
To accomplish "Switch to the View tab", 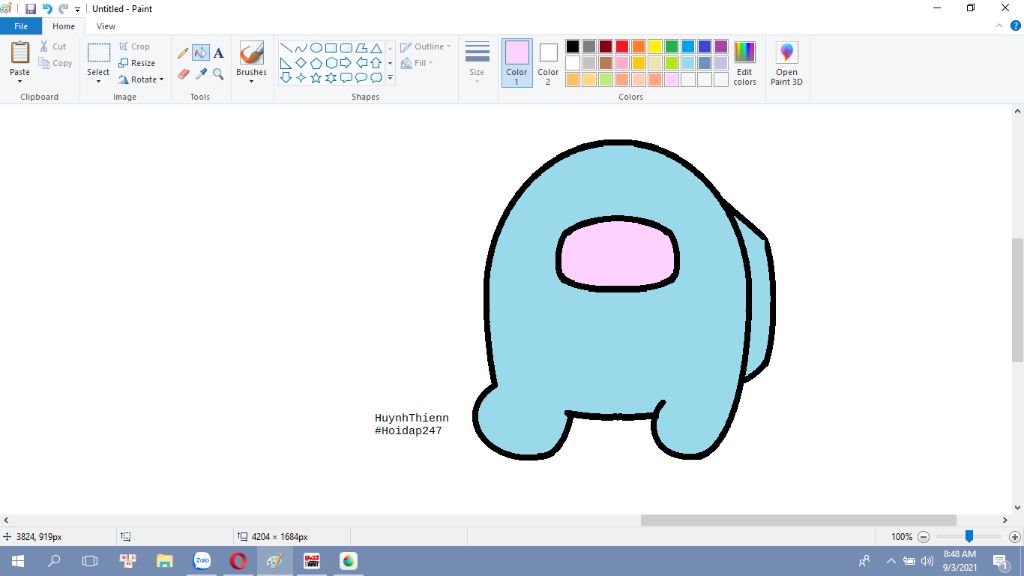I will point(106,26).
